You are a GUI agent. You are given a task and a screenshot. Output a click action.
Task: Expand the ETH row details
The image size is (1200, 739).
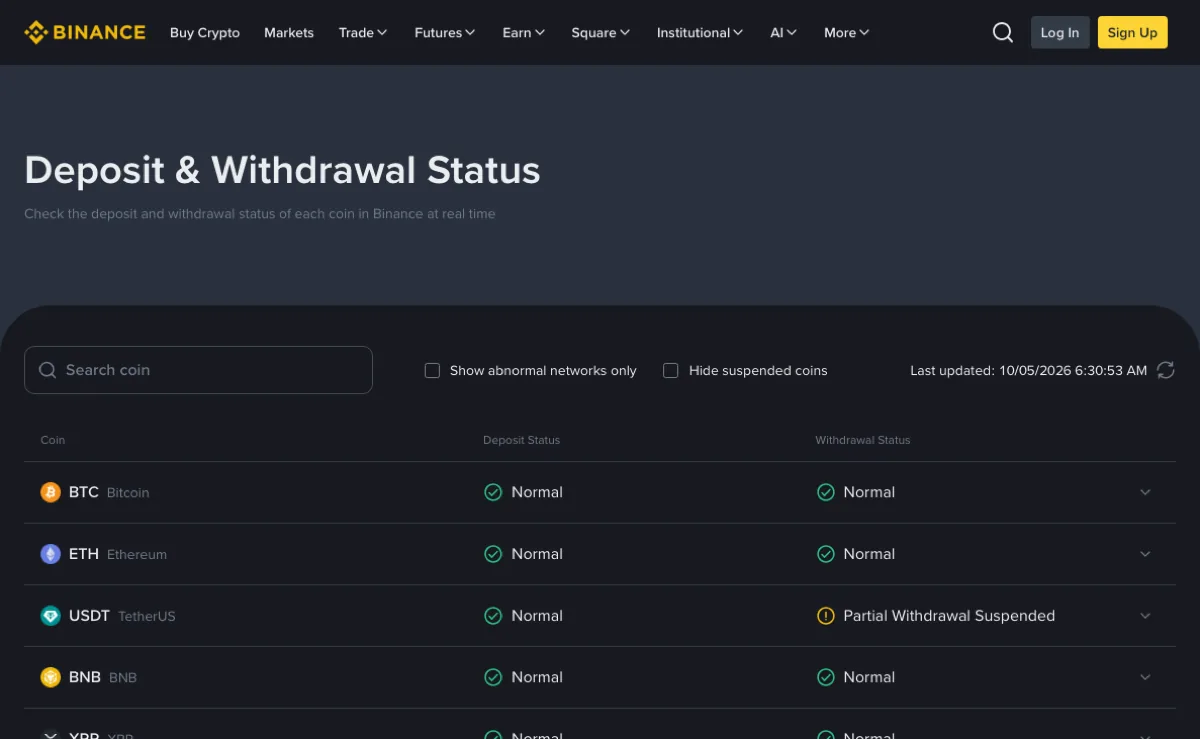tap(1146, 554)
